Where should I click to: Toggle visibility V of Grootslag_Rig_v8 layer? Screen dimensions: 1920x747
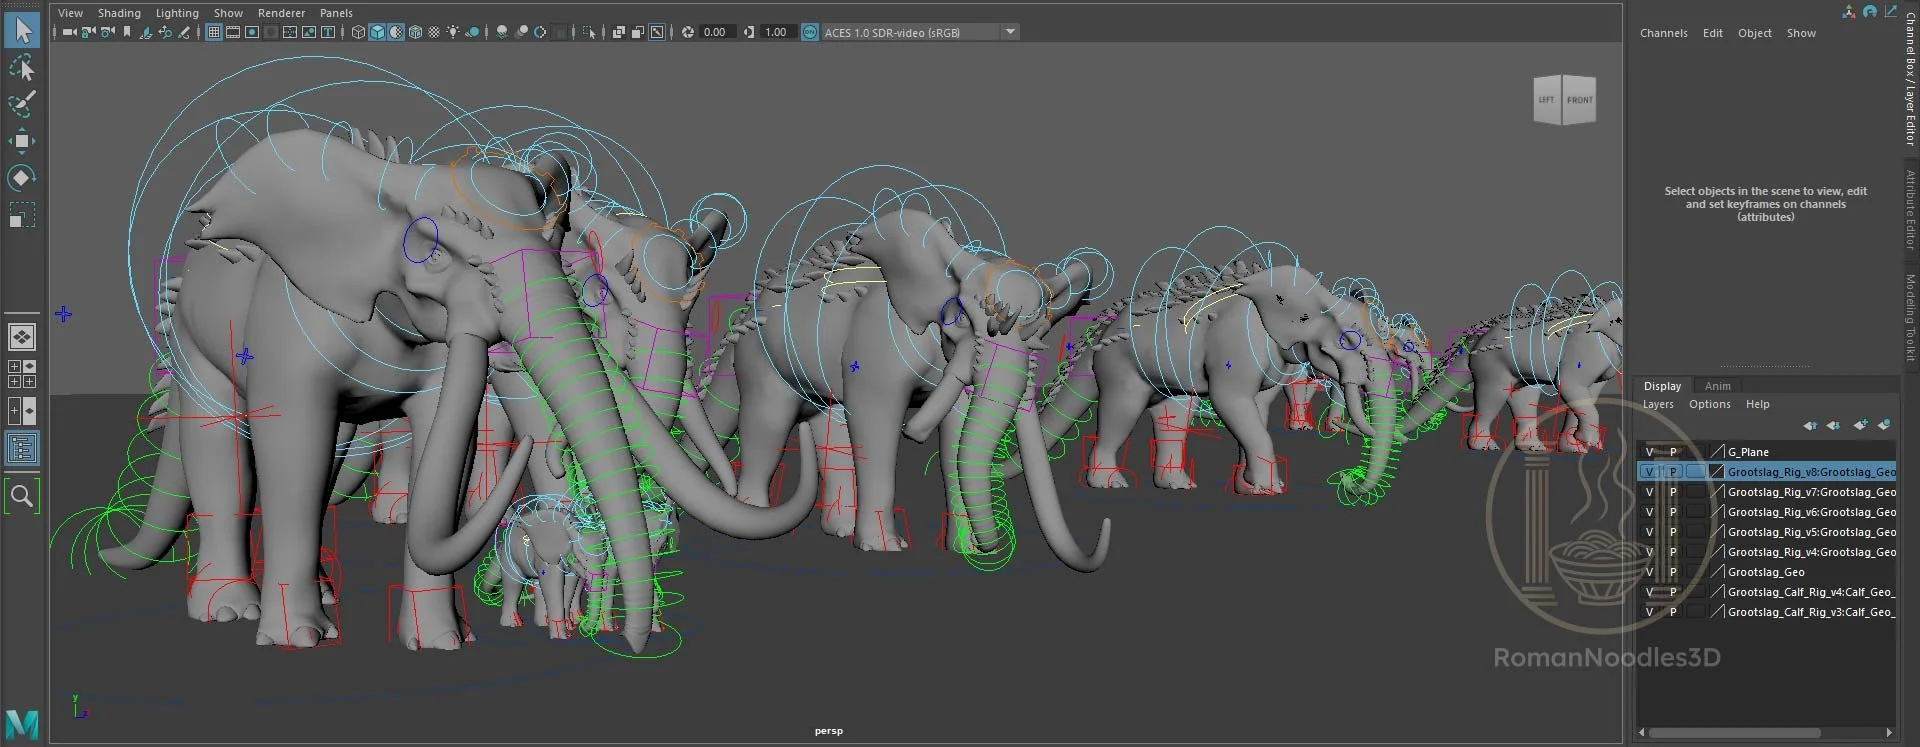(1649, 472)
